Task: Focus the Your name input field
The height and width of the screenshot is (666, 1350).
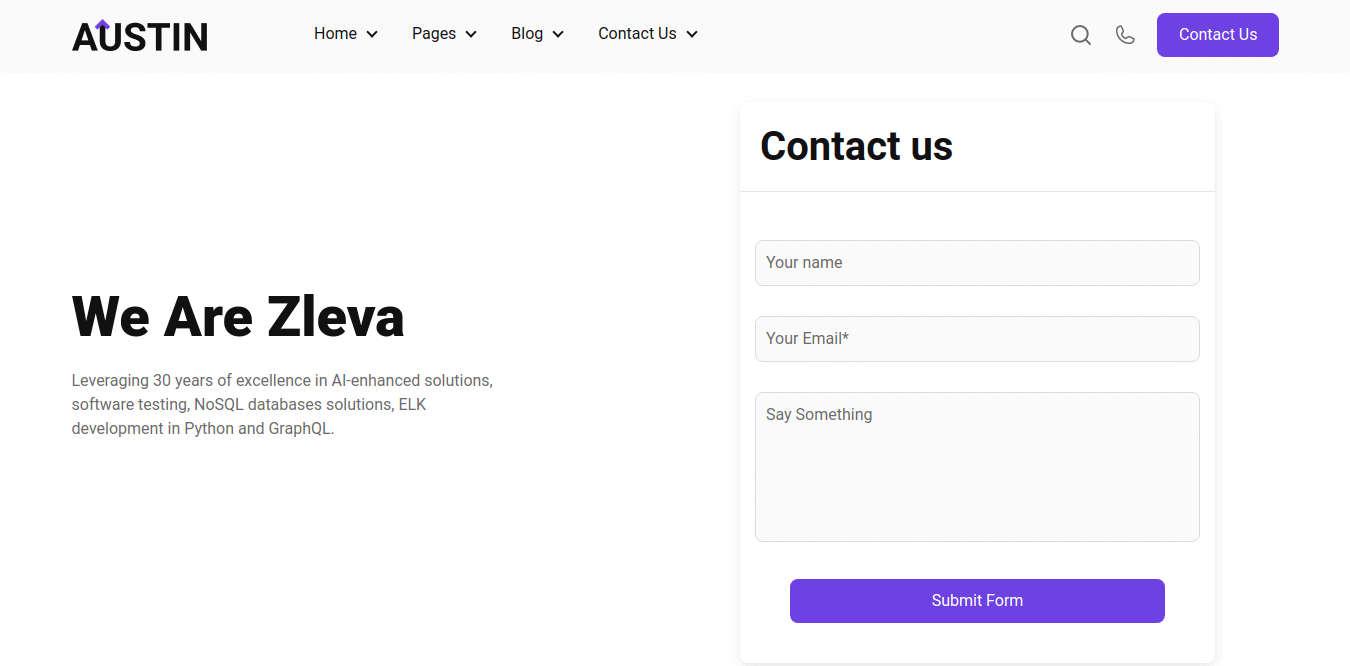Action: [977, 263]
